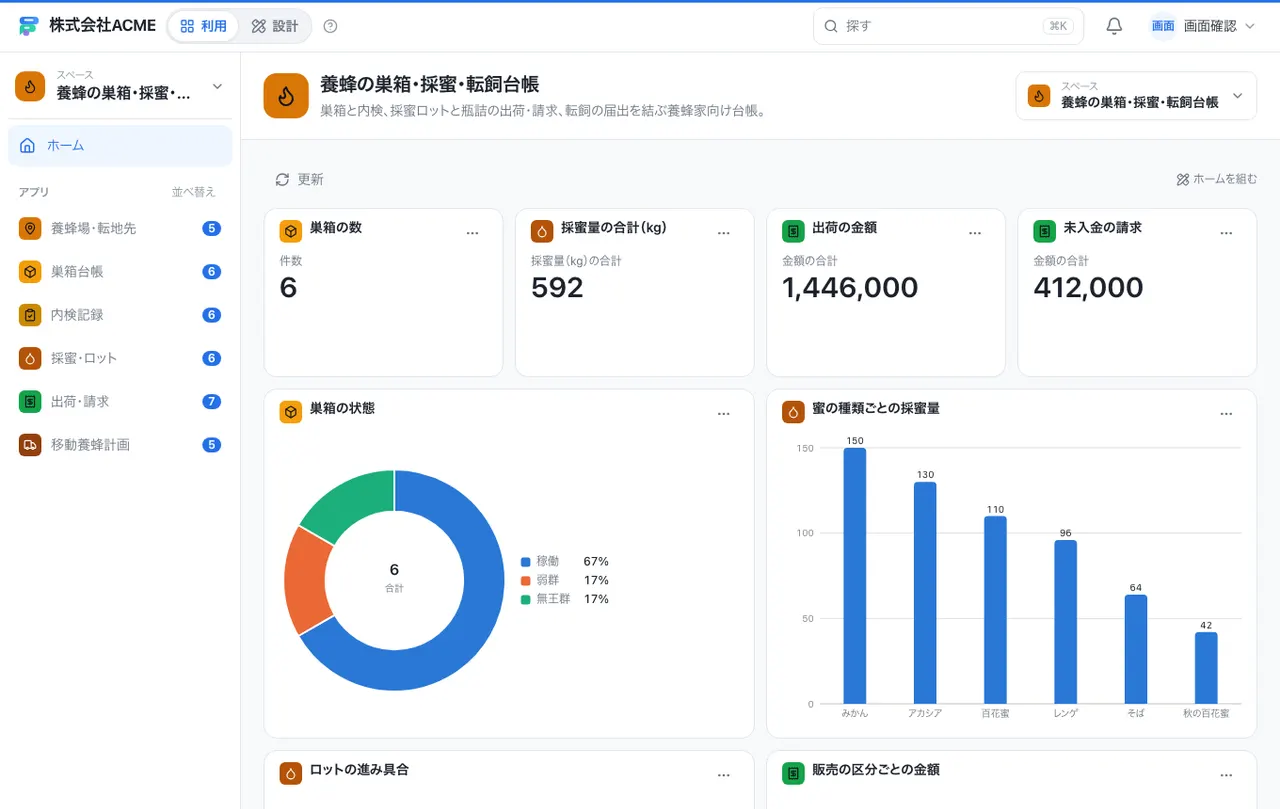Click the 移動養蜂計画 truck icon
Image resolution: width=1280 pixels, height=809 pixels.
30,444
